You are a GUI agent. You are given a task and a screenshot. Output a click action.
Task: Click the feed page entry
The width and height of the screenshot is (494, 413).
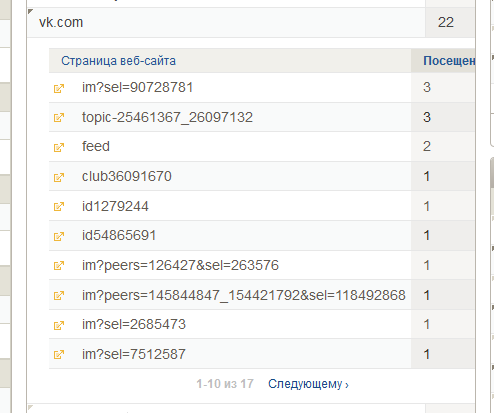coord(96,147)
